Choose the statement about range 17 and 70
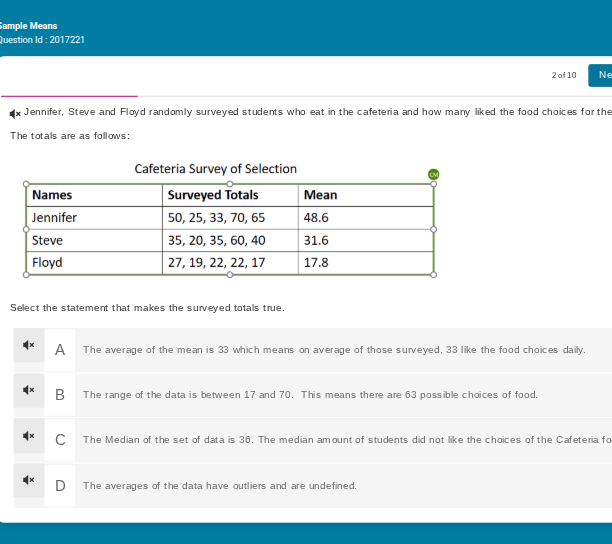612x544 pixels. tap(310, 395)
